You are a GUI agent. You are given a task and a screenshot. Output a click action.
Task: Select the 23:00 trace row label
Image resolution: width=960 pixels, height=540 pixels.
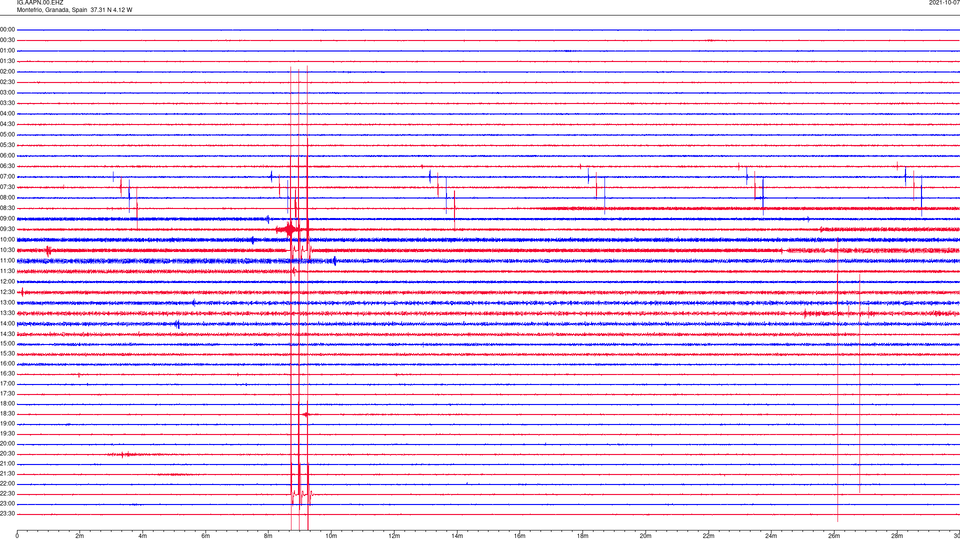[7, 503]
